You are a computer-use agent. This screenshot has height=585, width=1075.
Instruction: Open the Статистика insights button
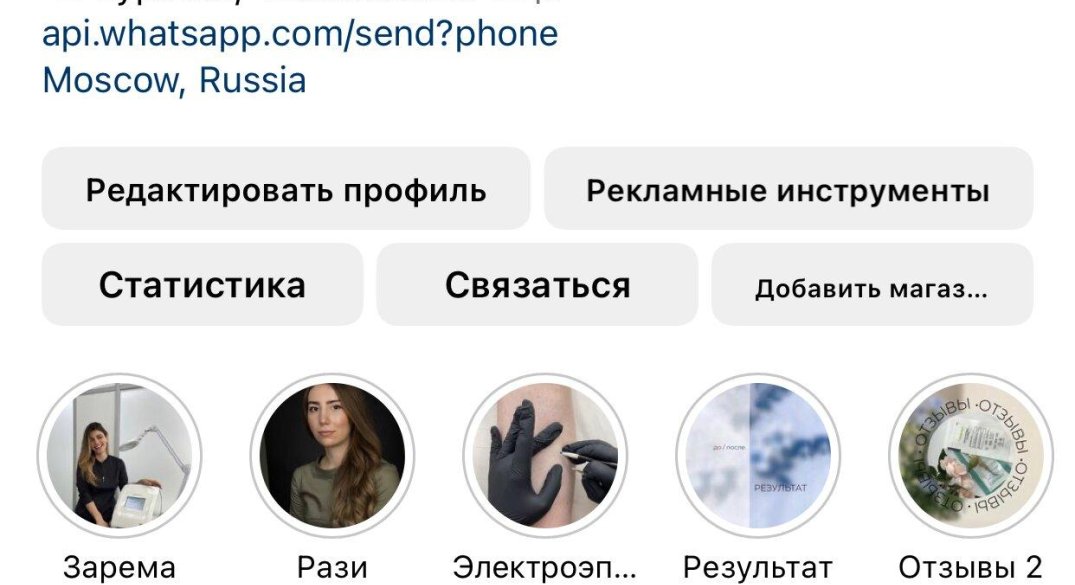(x=202, y=285)
